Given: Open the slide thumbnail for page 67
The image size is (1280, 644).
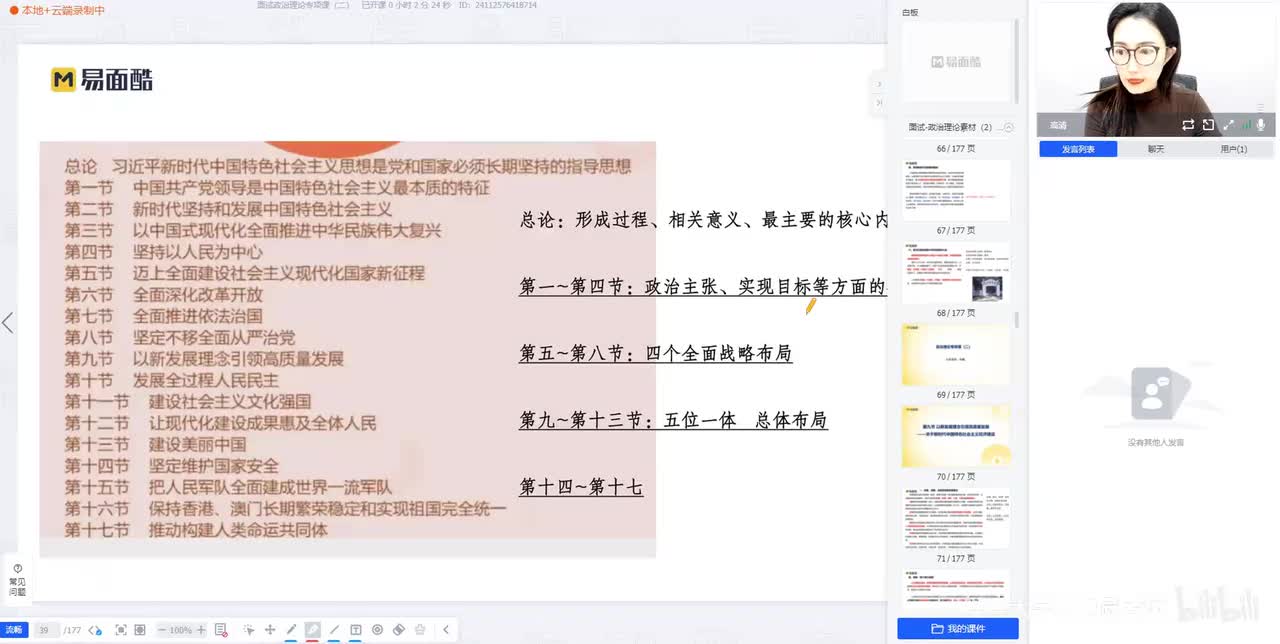Looking at the screenshot, I should (x=956, y=272).
